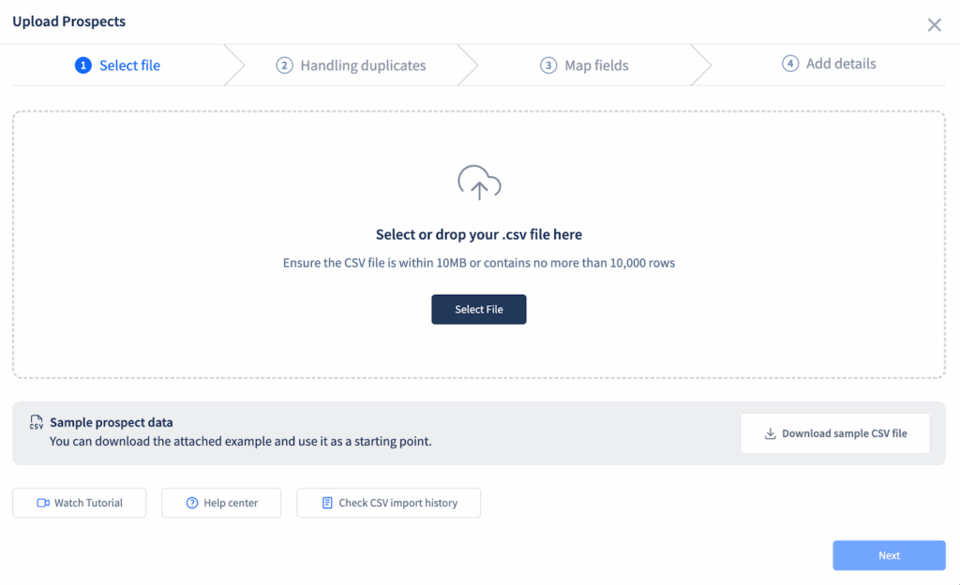This screenshot has height=585, width=960.
Task: Click the video camera icon for the tutorial
Action: pos(43,503)
